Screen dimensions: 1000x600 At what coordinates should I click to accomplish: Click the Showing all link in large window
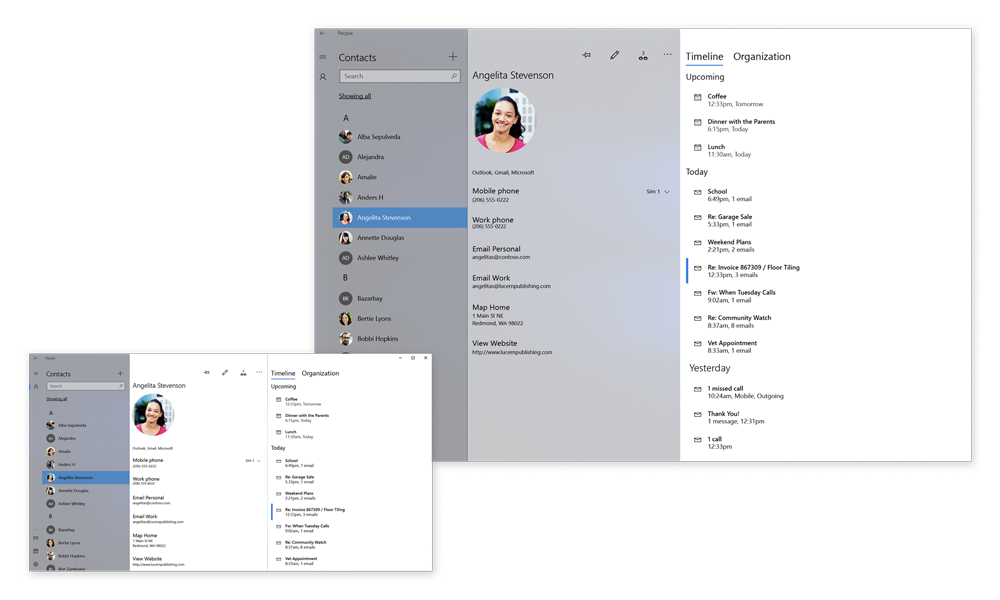(355, 96)
